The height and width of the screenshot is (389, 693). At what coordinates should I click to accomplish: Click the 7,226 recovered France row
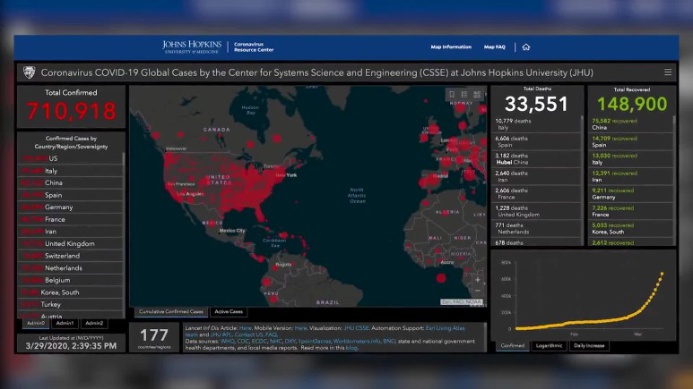630,211
